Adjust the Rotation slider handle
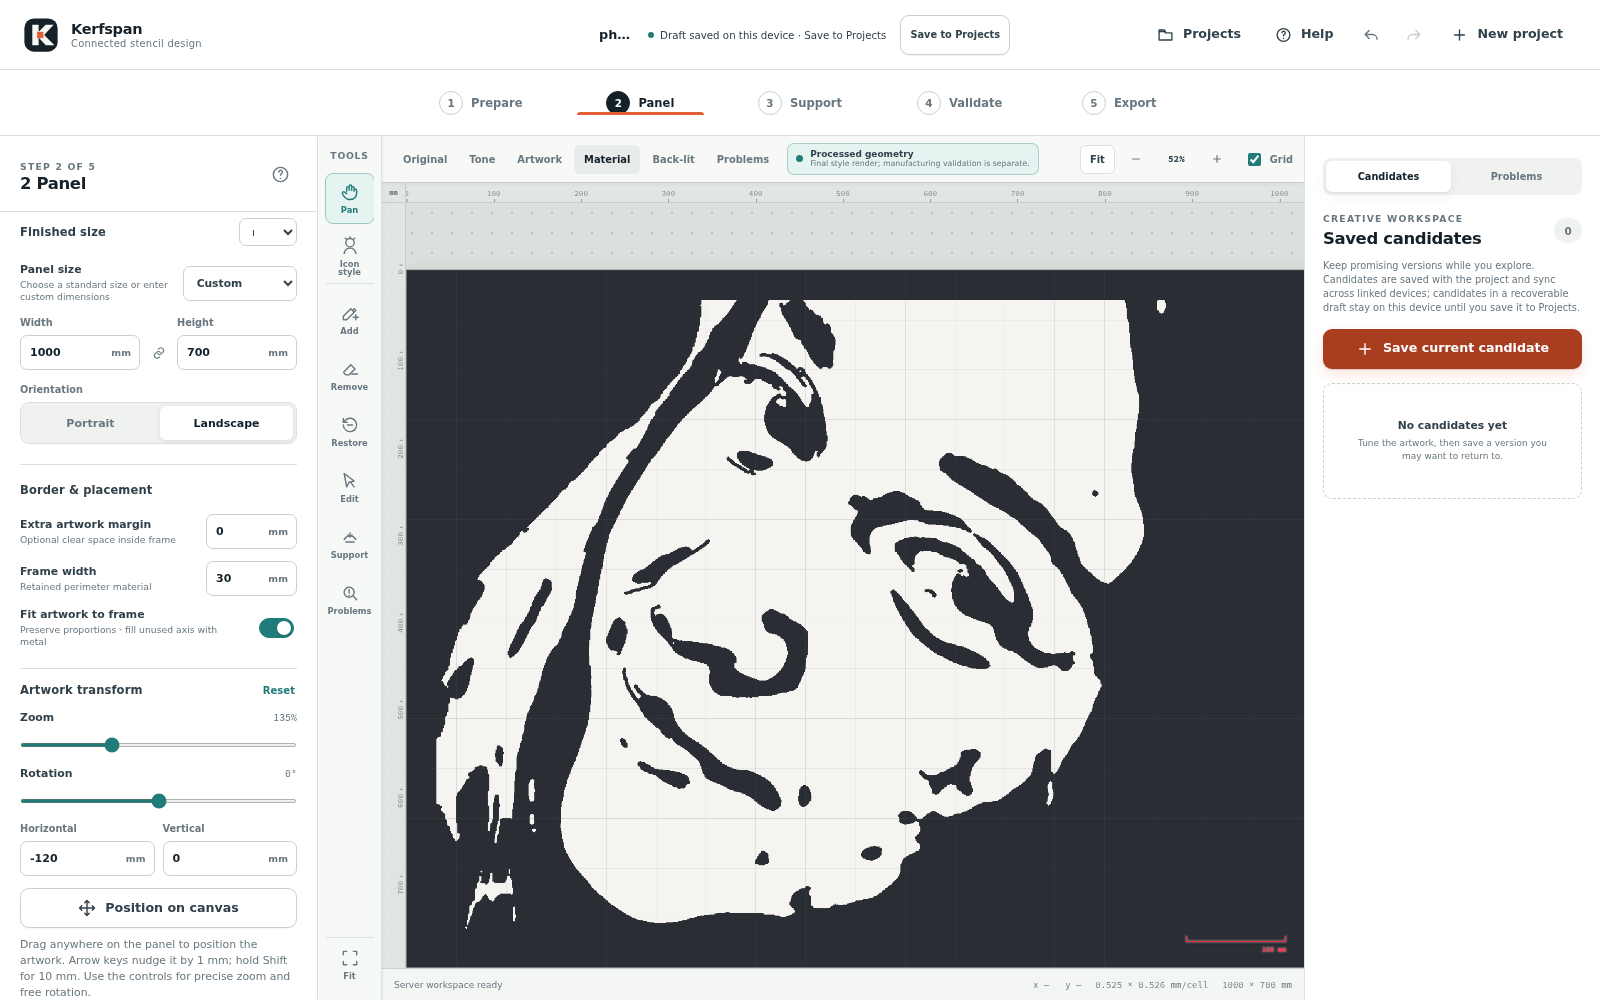 tap(159, 801)
